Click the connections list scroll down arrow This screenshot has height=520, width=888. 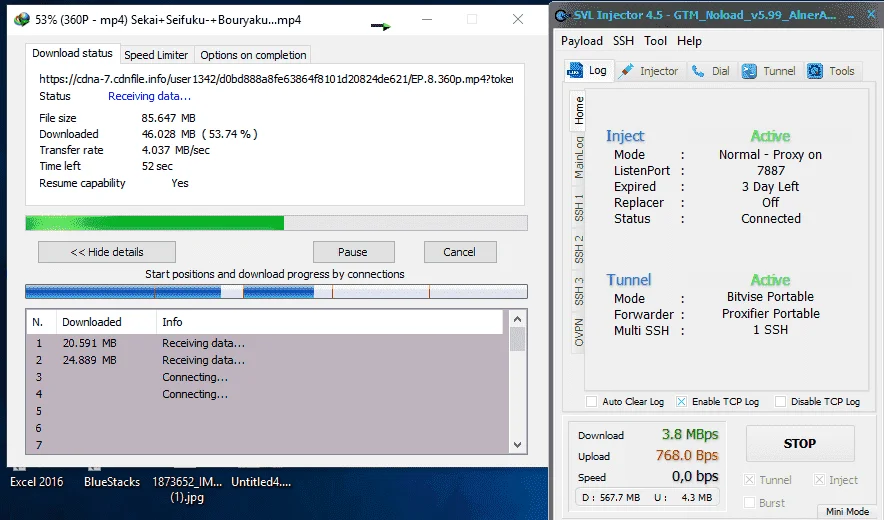click(x=517, y=445)
